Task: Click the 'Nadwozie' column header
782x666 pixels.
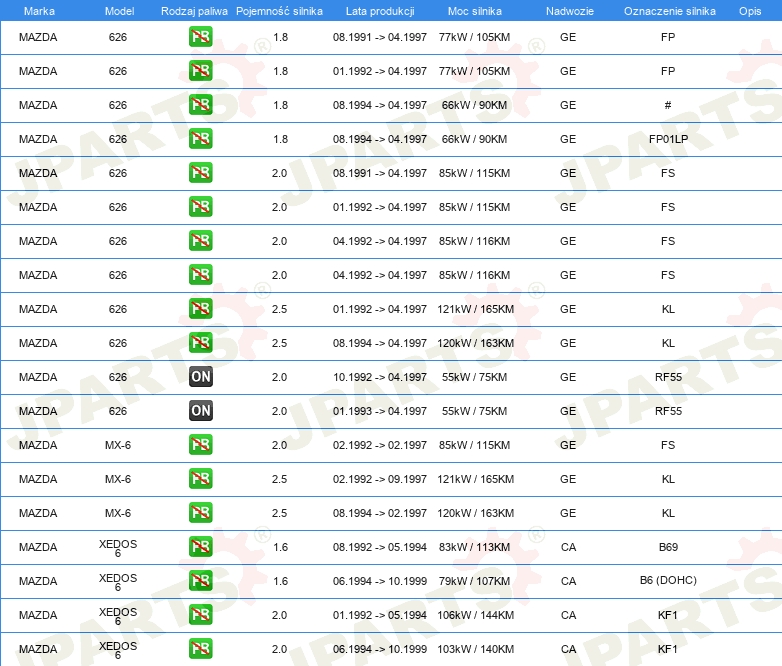Action: pyautogui.click(x=570, y=11)
